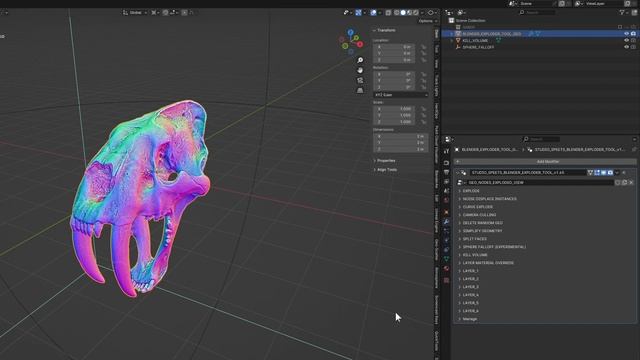Image resolution: width=640 pixels, height=360 pixels.
Task: Toggle render camera for KILL_VOLUME
Action: (x=633, y=40)
